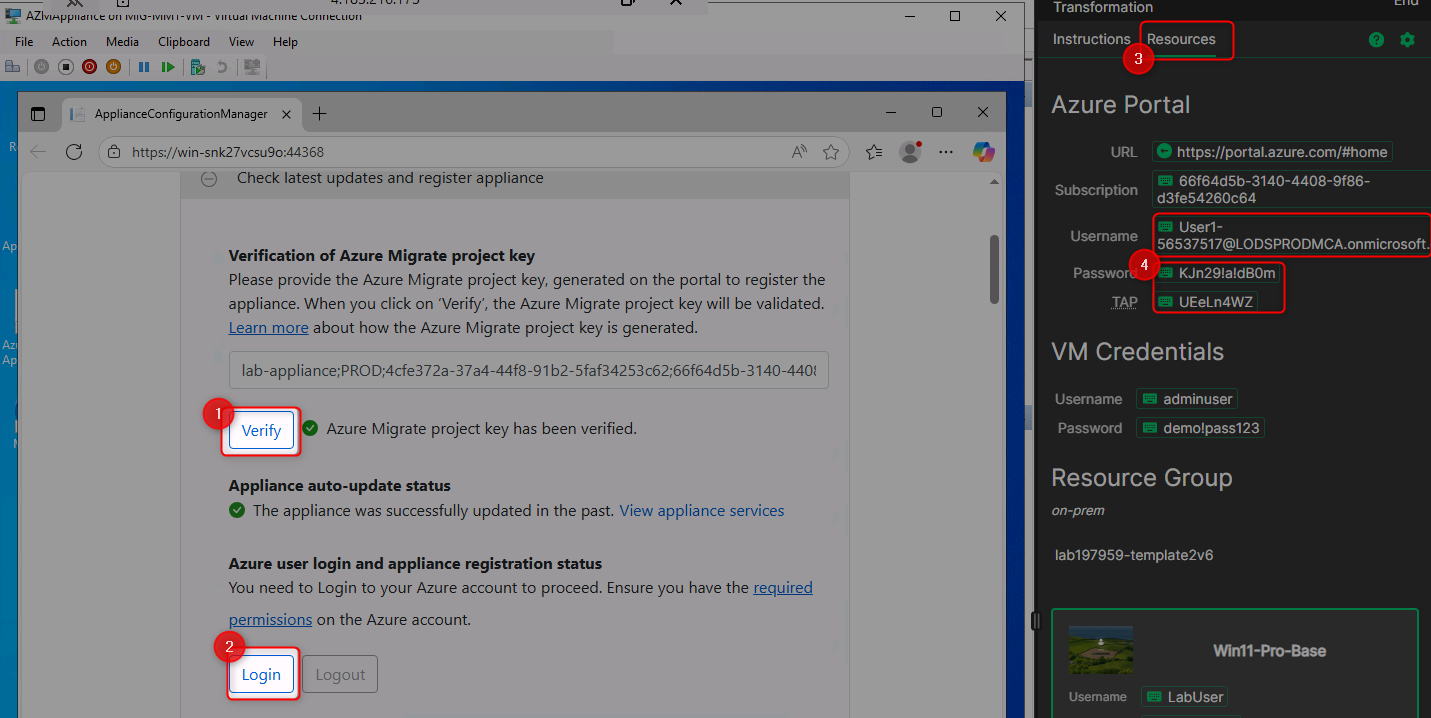This screenshot has width=1431, height=718.
Task: Click the orange Save VM state icon
Action: click(x=113, y=67)
